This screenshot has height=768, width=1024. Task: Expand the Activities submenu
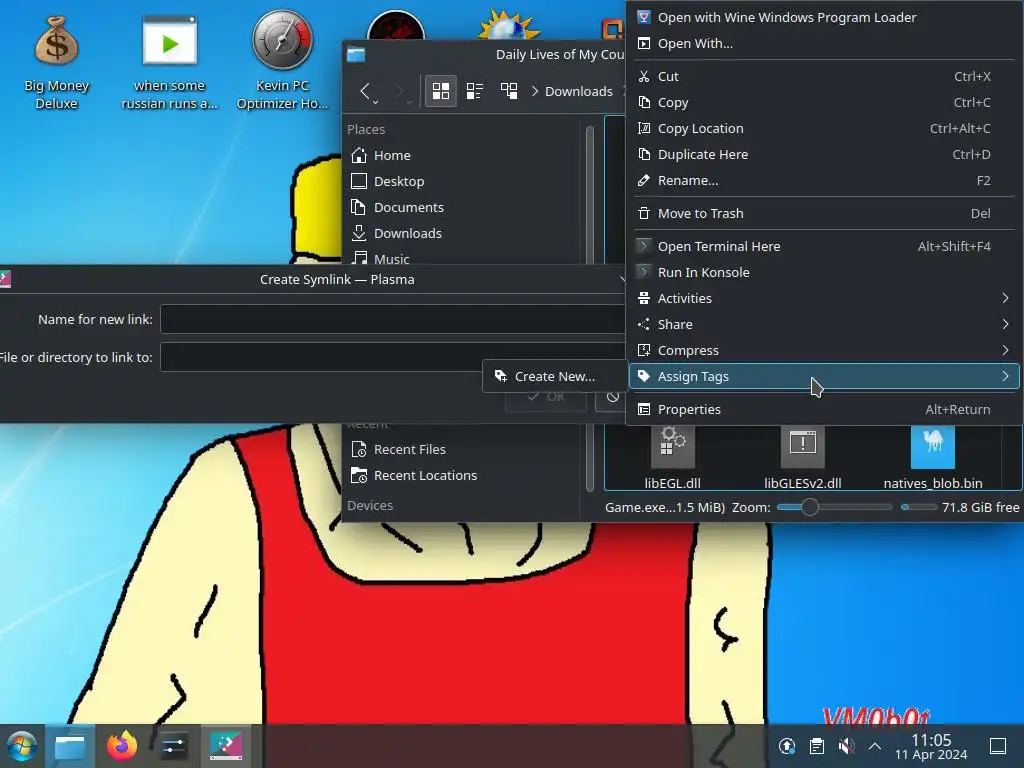(x=824, y=298)
